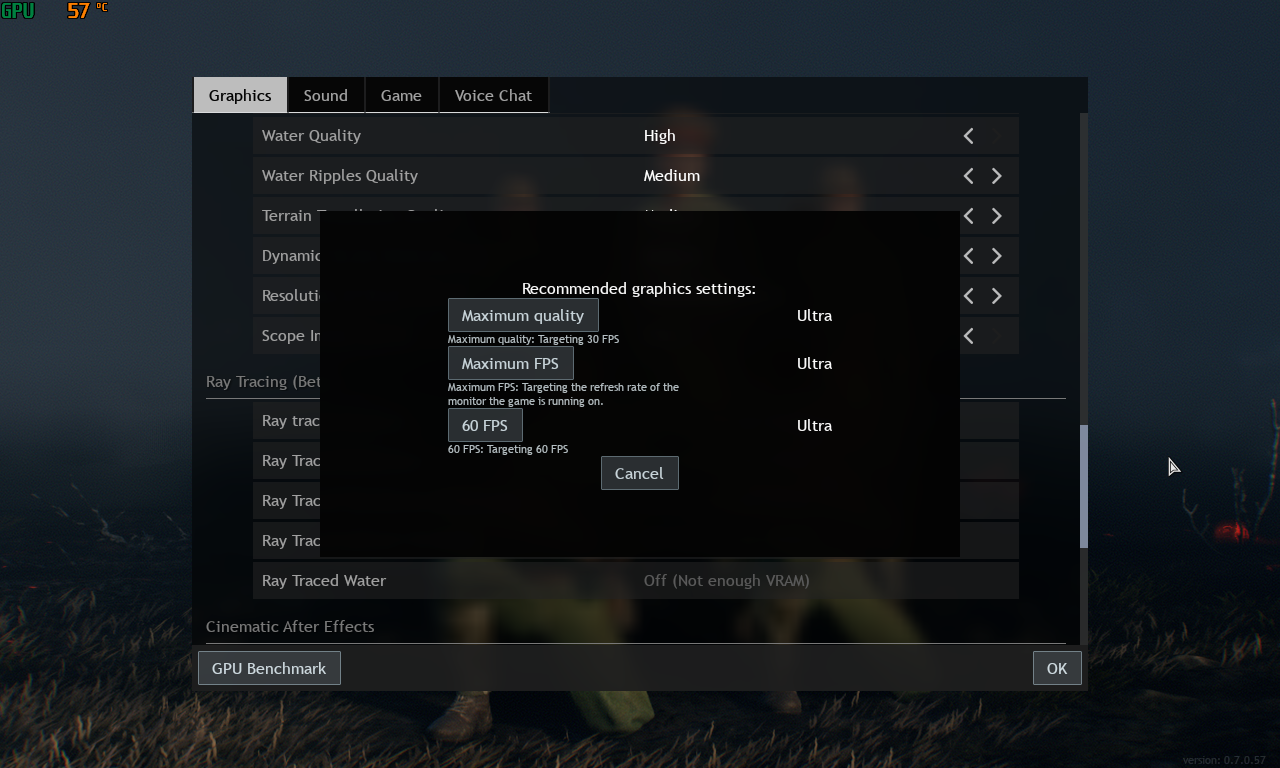Increase Water Ripples Quality with right arrow
Screen dimensions: 1280x768
pos(996,175)
